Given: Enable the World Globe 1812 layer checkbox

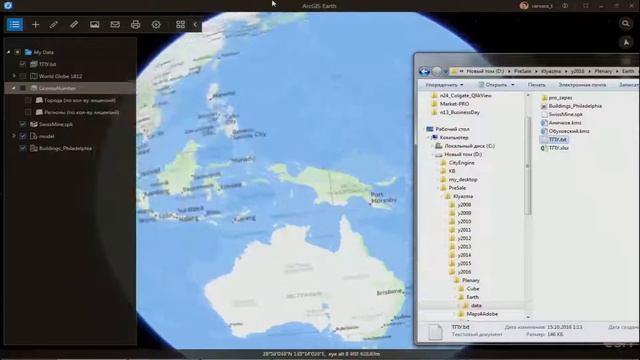Looking at the screenshot, I should [x=22, y=76].
